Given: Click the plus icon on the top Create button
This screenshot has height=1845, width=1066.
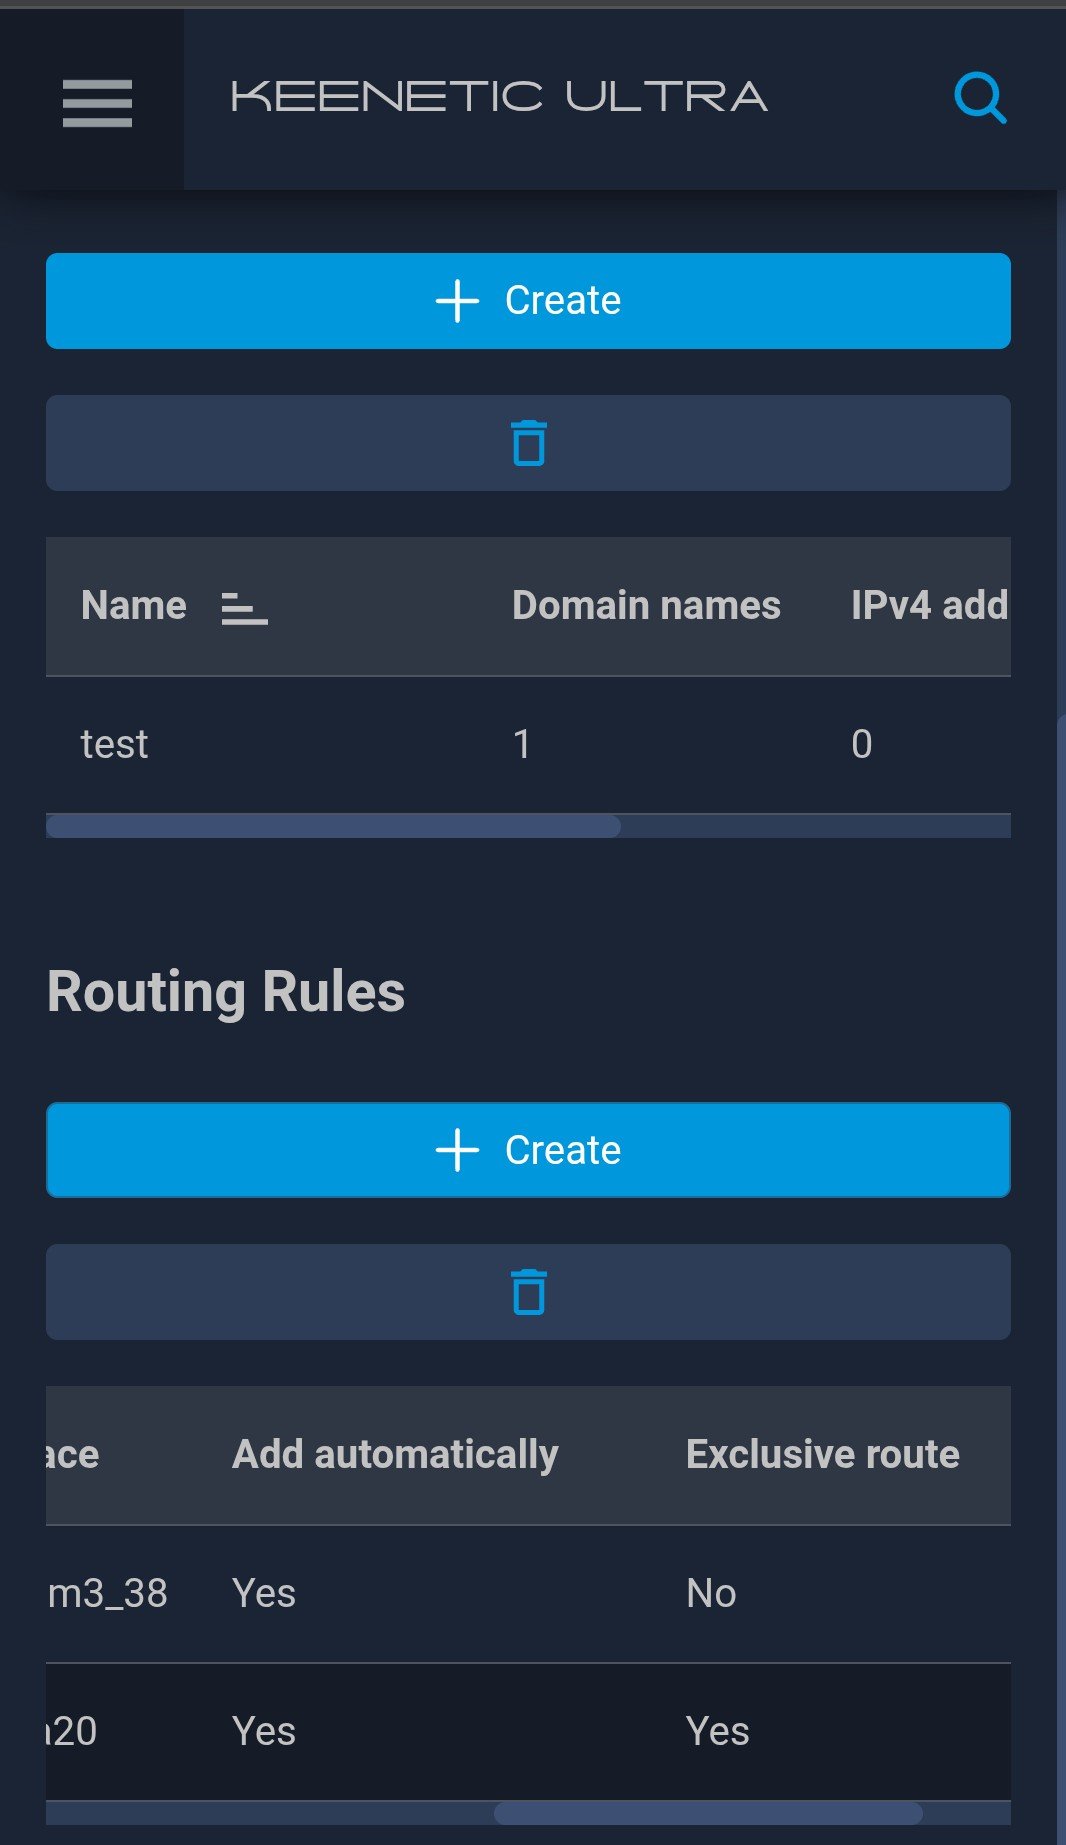Looking at the screenshot, I should click(x=458, y=301).
